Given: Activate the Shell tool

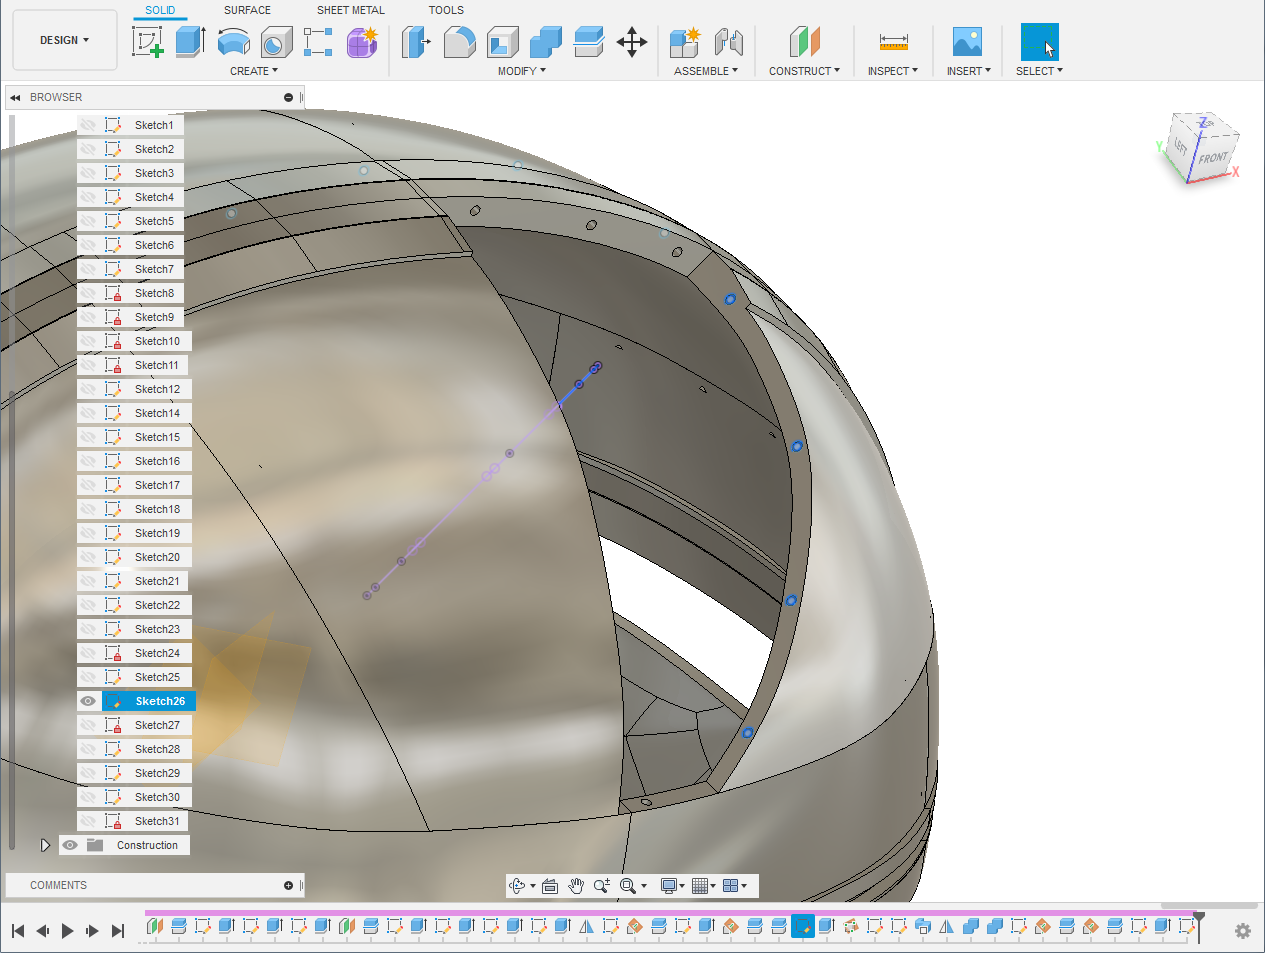Looking at the screenshot, I should tap(503, 42).
